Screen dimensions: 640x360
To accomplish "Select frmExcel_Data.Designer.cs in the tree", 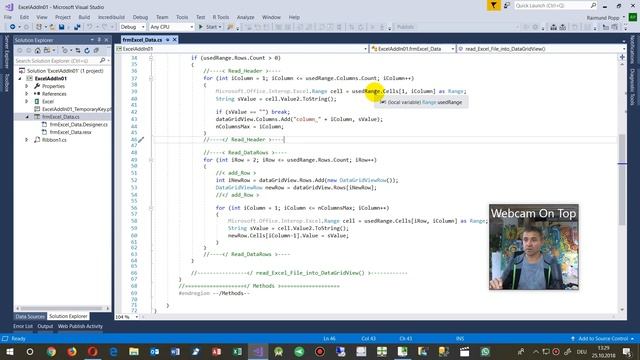I will (x=79, y=124).
